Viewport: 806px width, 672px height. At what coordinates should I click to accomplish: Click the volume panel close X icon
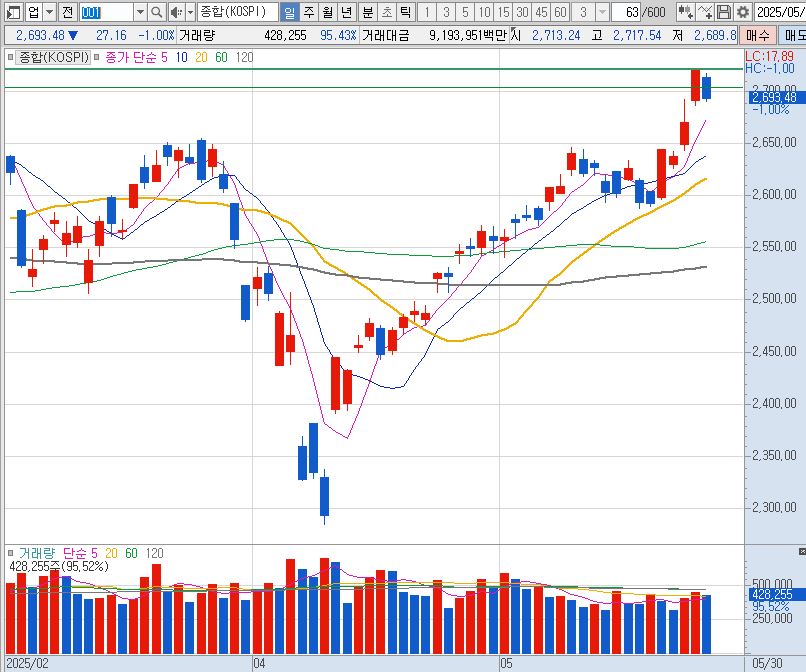tap(802, 552)
